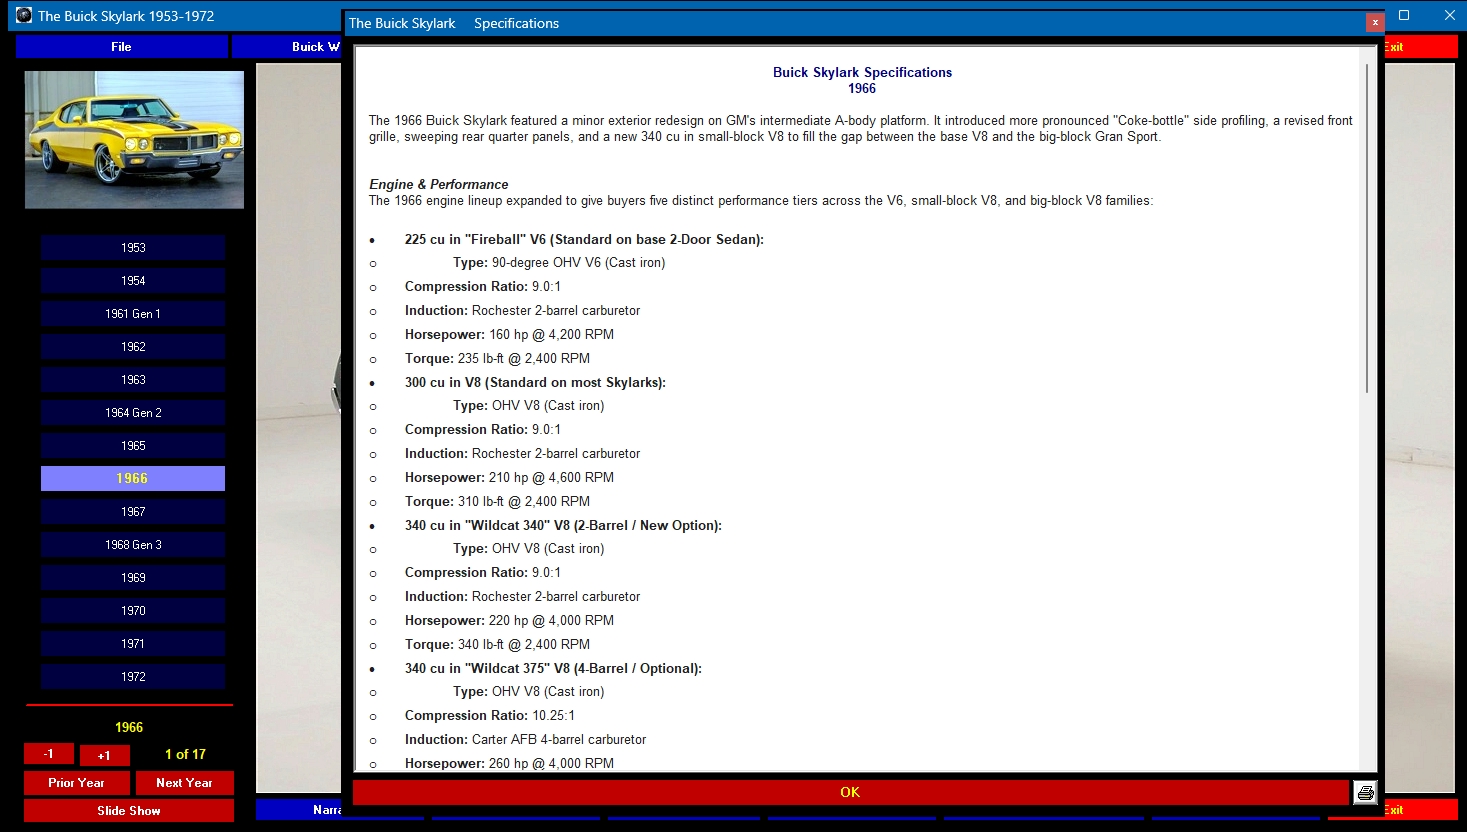Select the 1954 model year
Viewport: 1467px width, 832px height.
point(133,281)
